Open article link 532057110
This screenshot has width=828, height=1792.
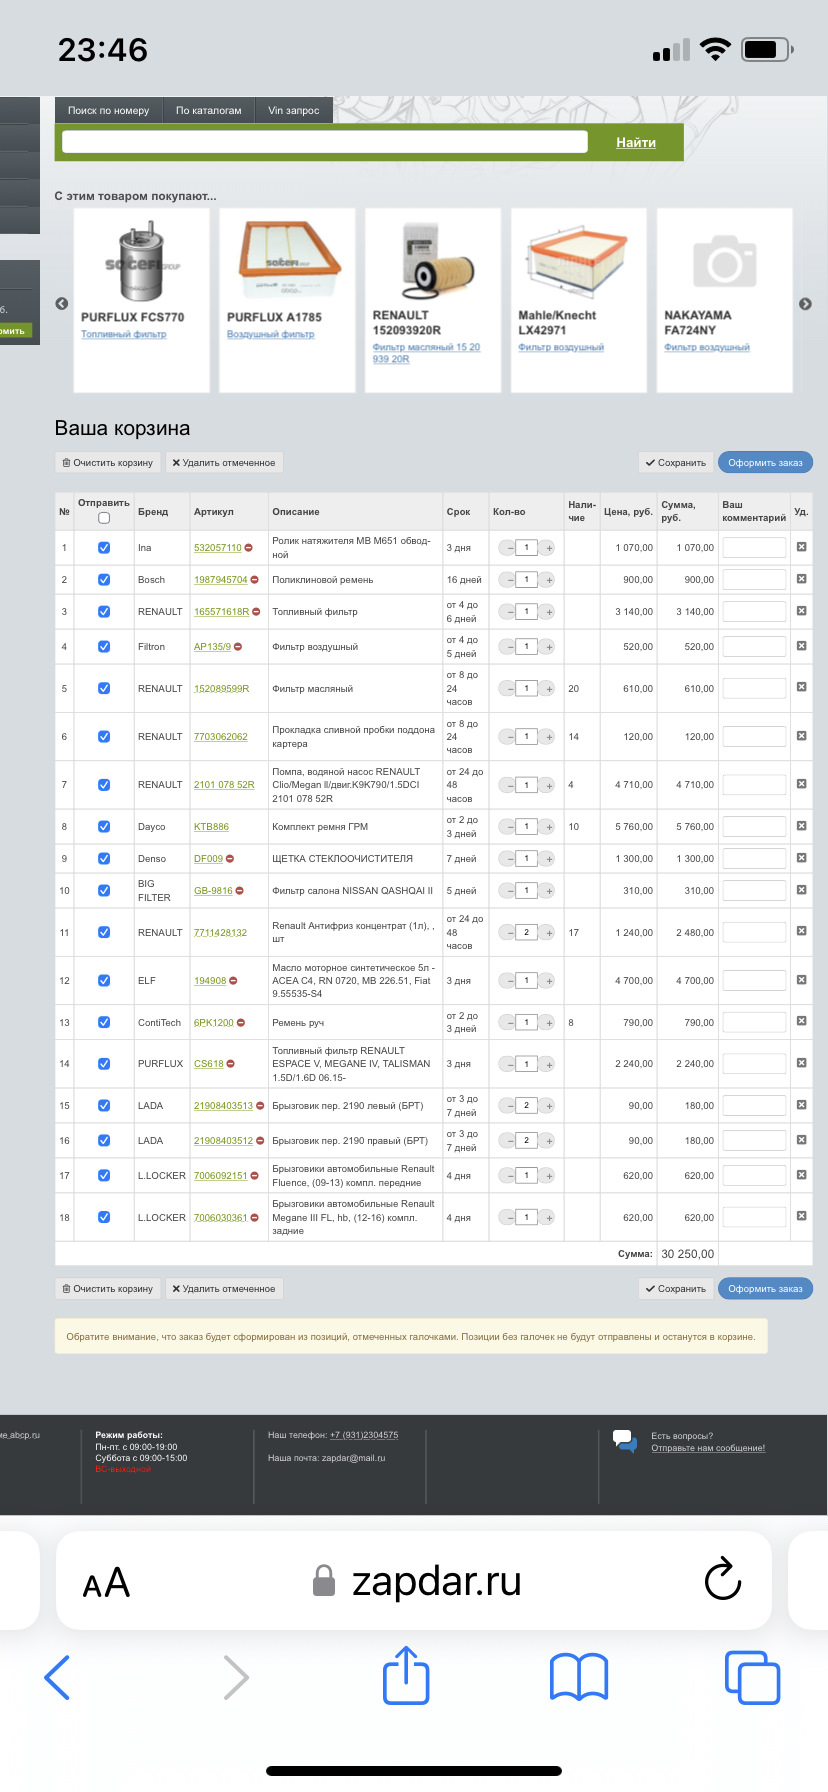tap(218, 548)
